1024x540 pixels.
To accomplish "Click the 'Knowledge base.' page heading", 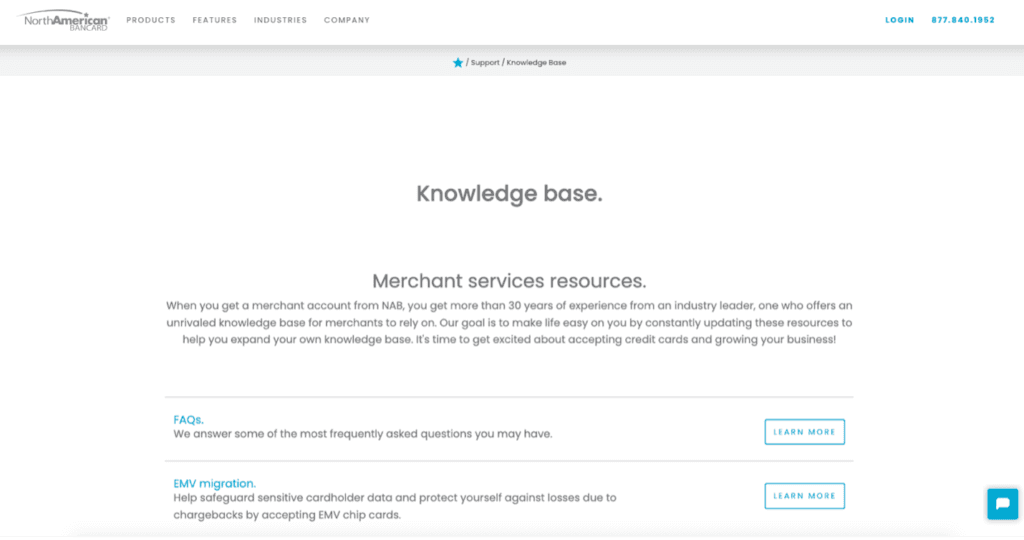I will 509,193.
